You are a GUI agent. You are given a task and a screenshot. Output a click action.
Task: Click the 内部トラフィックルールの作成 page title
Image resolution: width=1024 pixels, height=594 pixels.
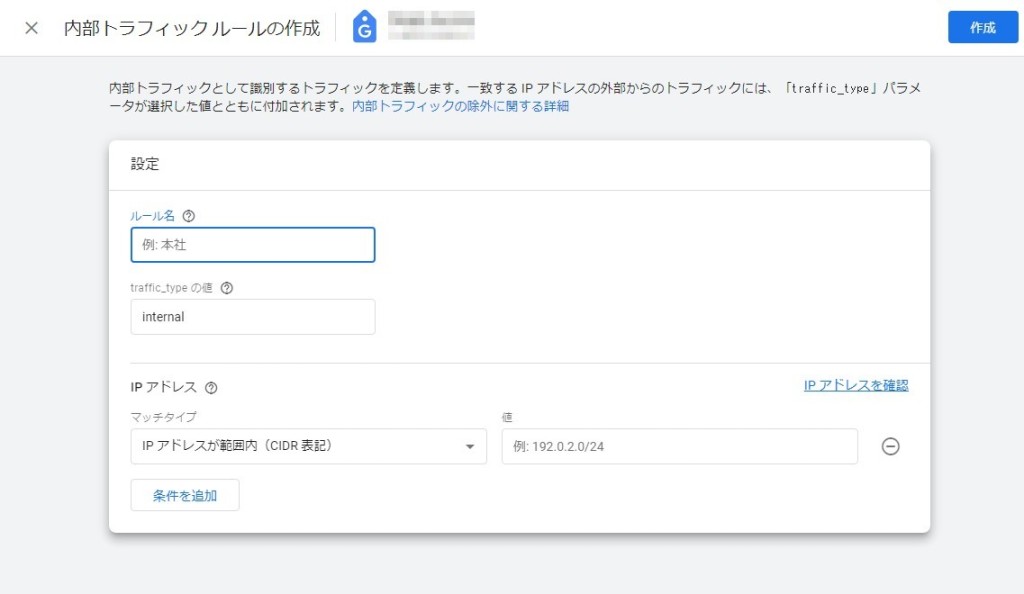pos(192,28)
